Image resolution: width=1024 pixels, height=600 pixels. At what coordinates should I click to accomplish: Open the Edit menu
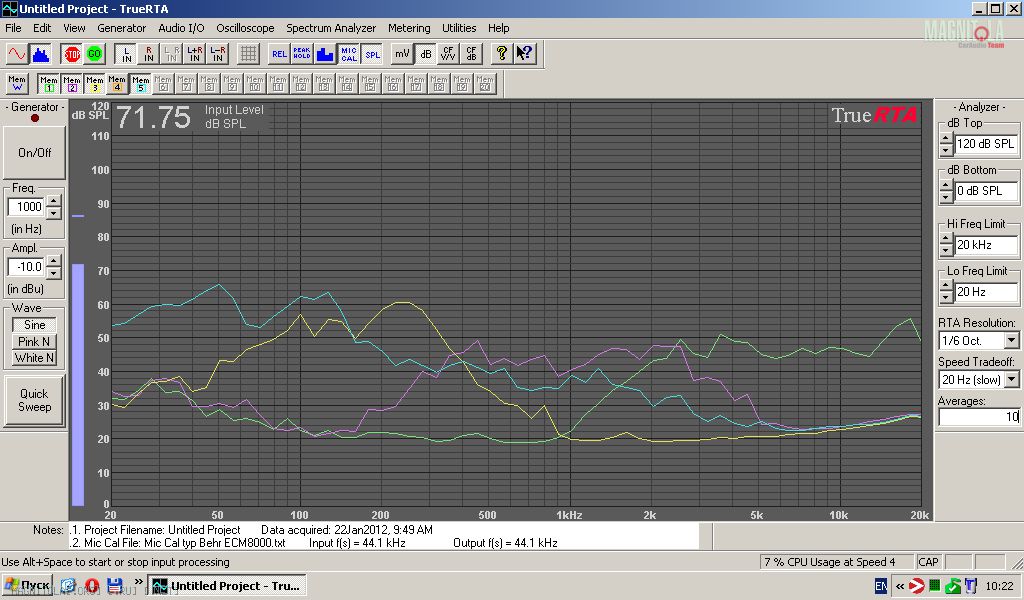pos(42,28)
